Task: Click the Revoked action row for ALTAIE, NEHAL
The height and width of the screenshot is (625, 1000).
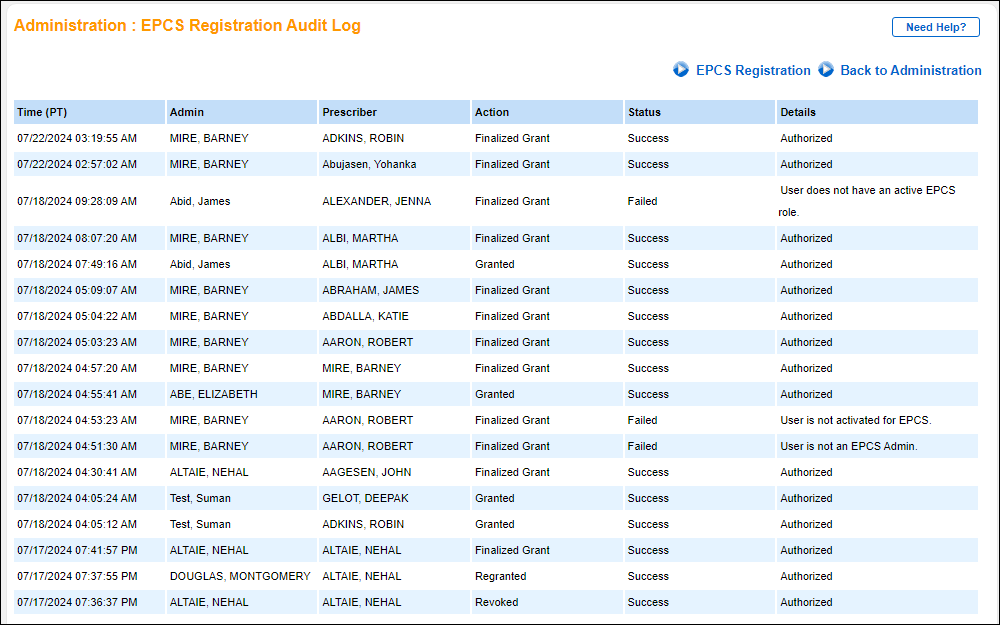Action: pyautogui.click(x=400, y=602)
